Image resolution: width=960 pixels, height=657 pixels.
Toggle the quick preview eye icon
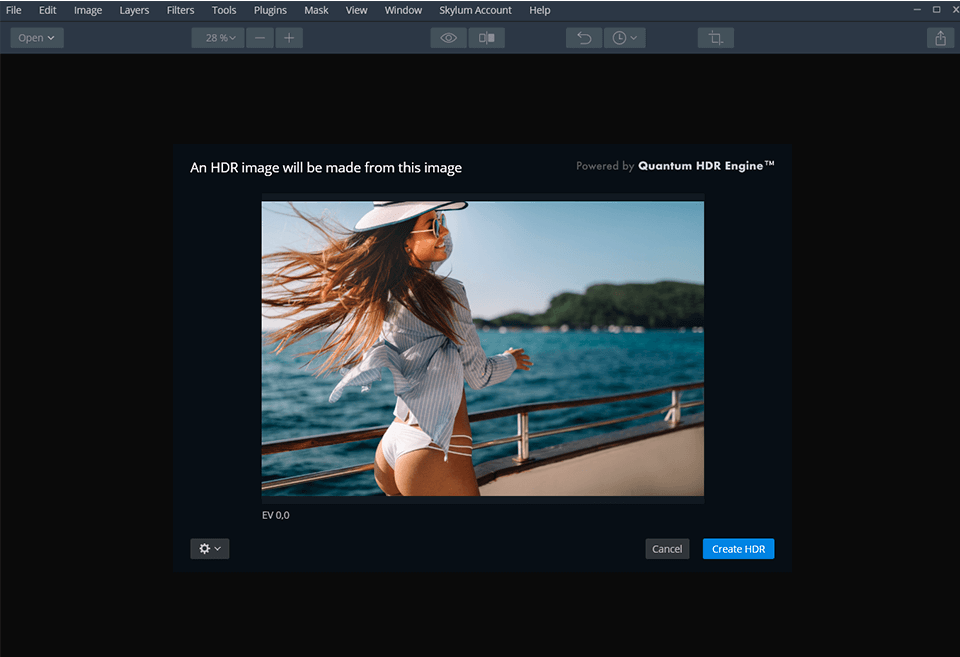[447, 37]
